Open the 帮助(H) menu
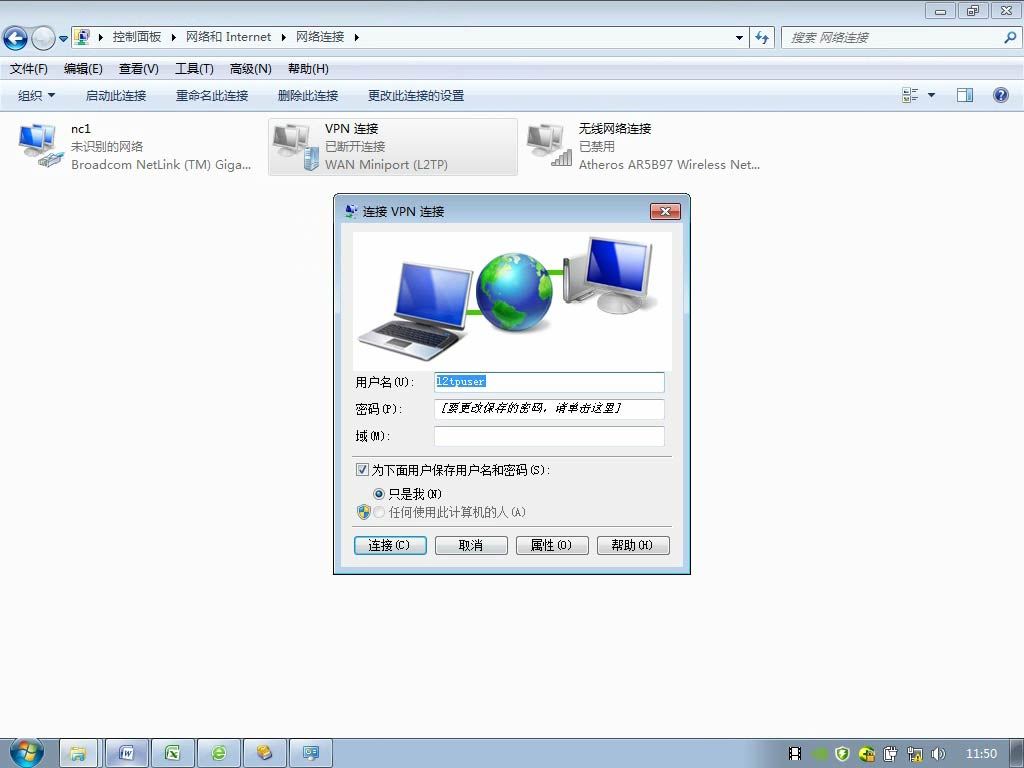 click(308, 69)
